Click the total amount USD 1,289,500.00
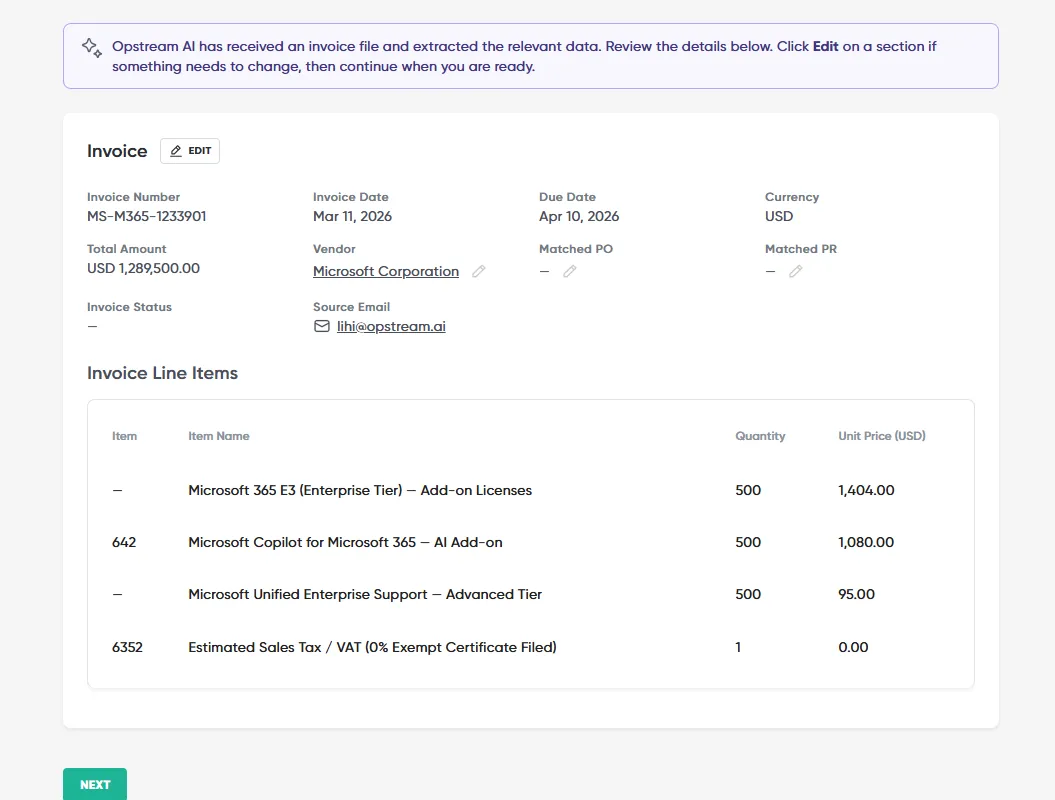Screen dimensions: 1055x800 [143, 268]
